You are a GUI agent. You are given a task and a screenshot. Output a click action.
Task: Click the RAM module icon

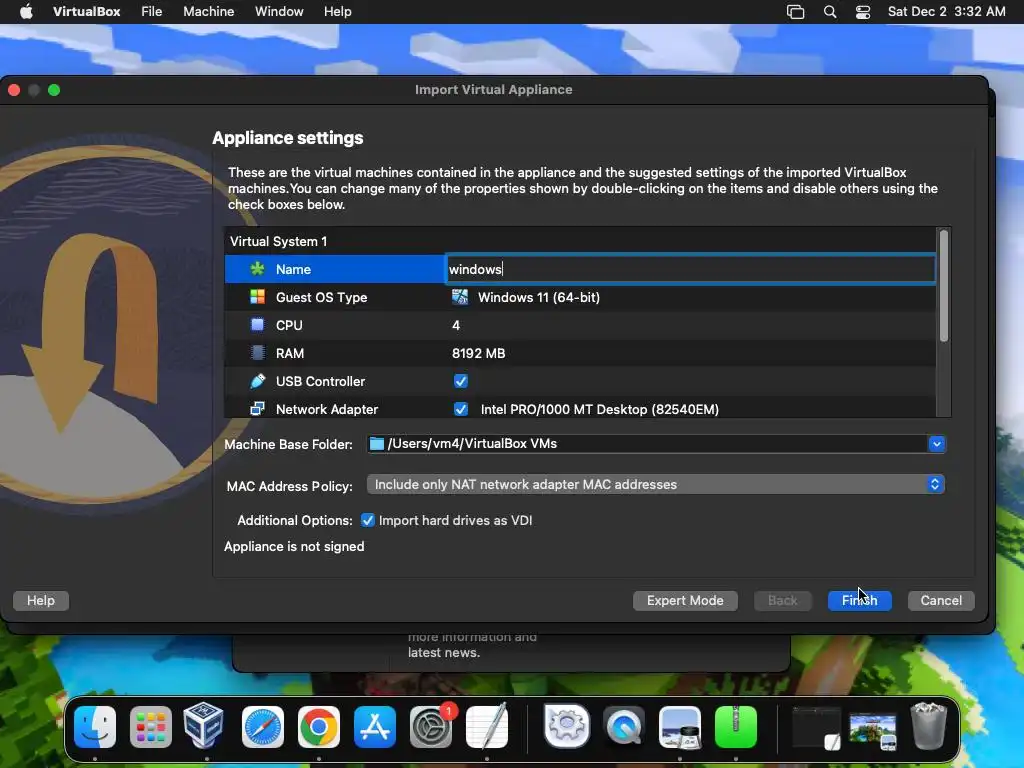point(258,353)
